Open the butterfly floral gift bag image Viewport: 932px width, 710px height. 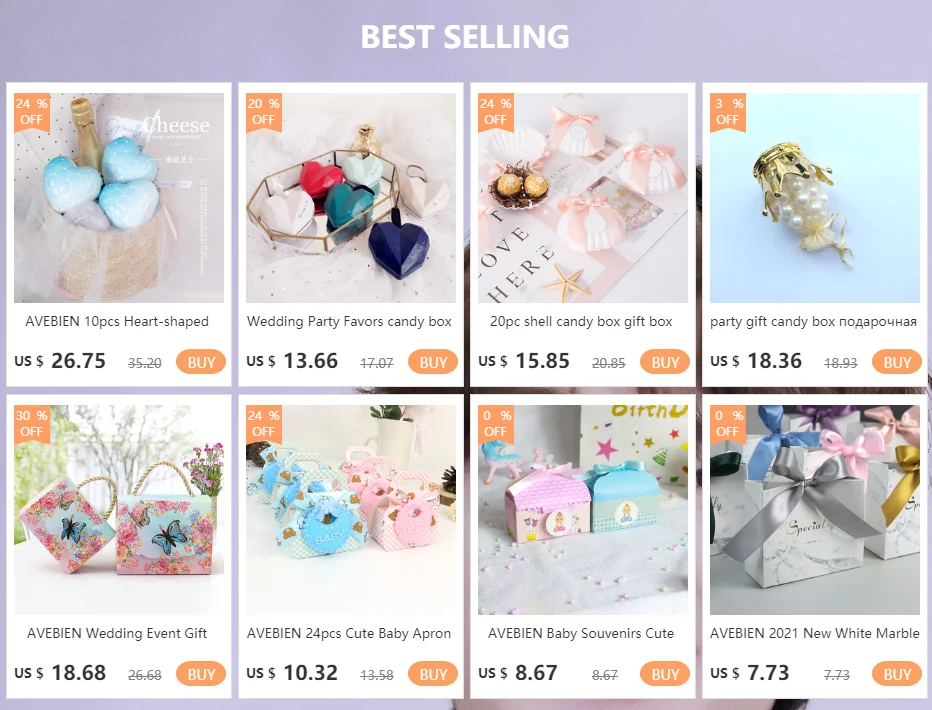(119, 510)
